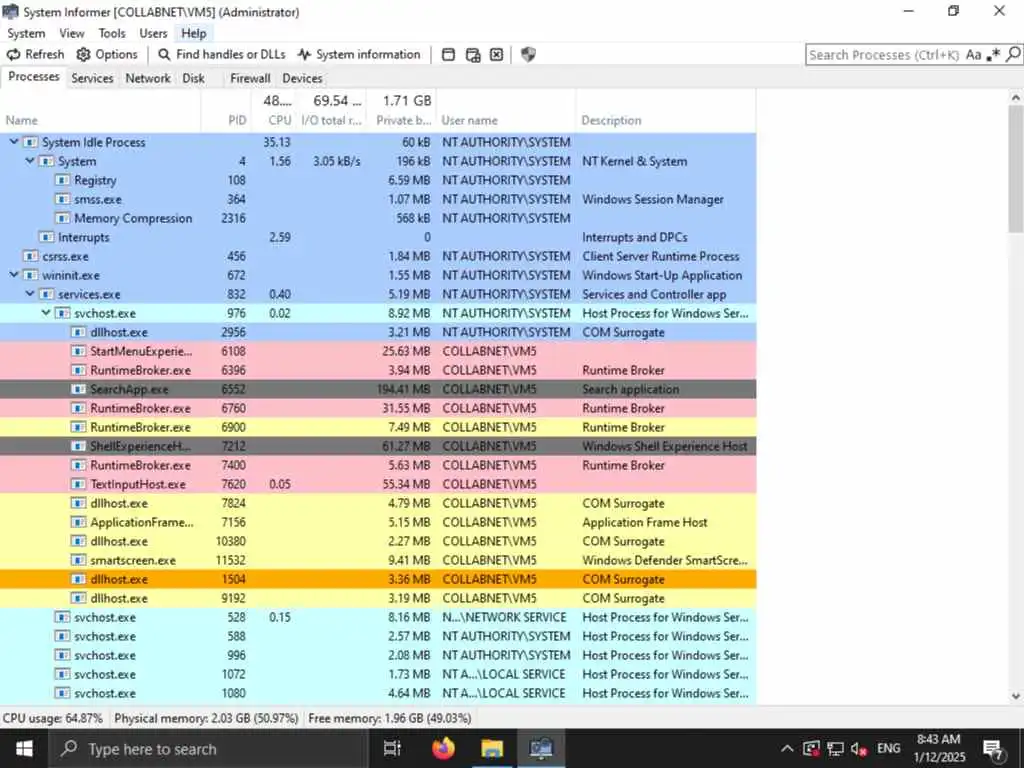Select the ShellExperienceHost process icon
Screen dimensions: 1024x768
(x=78, y=446)
